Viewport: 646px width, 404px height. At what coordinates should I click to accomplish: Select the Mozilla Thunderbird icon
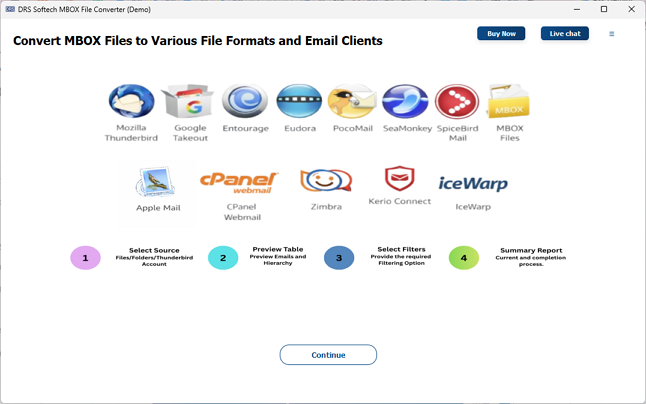click(x=131, y=101)
